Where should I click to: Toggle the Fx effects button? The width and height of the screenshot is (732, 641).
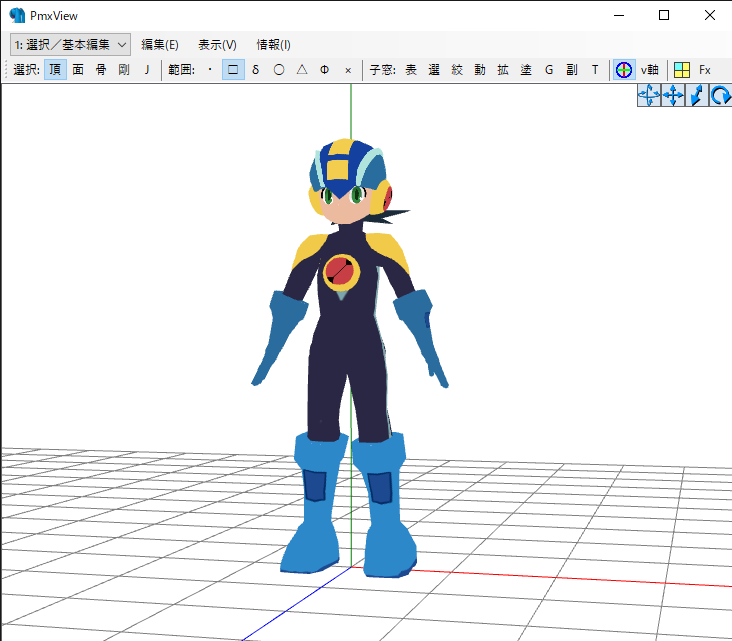click(x=705, y=70)
